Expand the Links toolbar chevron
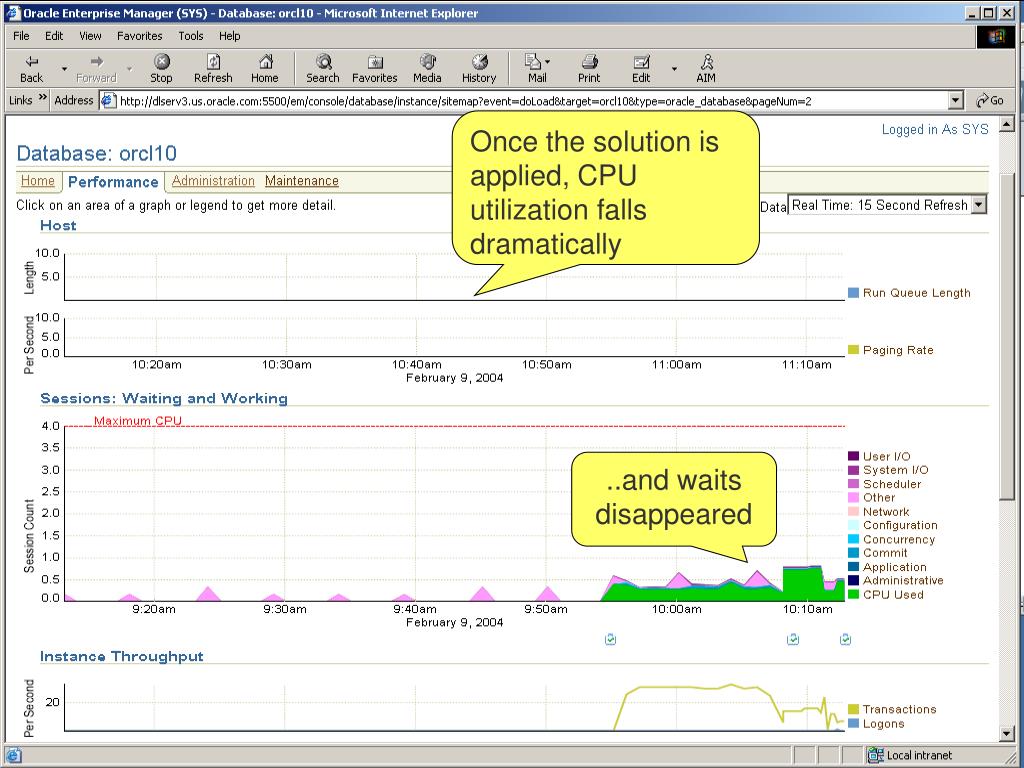 pyautogui.click(x=42, y=98)
